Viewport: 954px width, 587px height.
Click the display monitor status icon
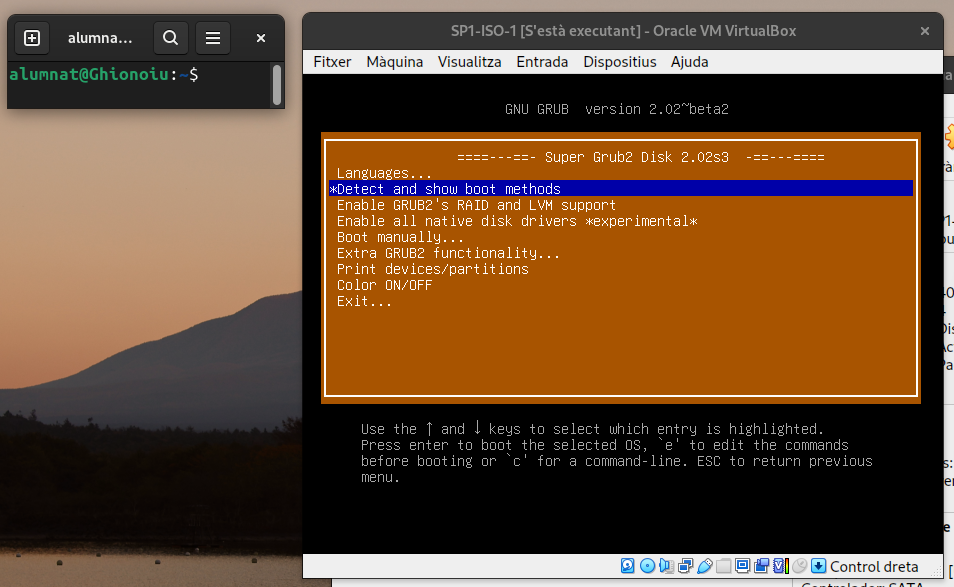742,565
